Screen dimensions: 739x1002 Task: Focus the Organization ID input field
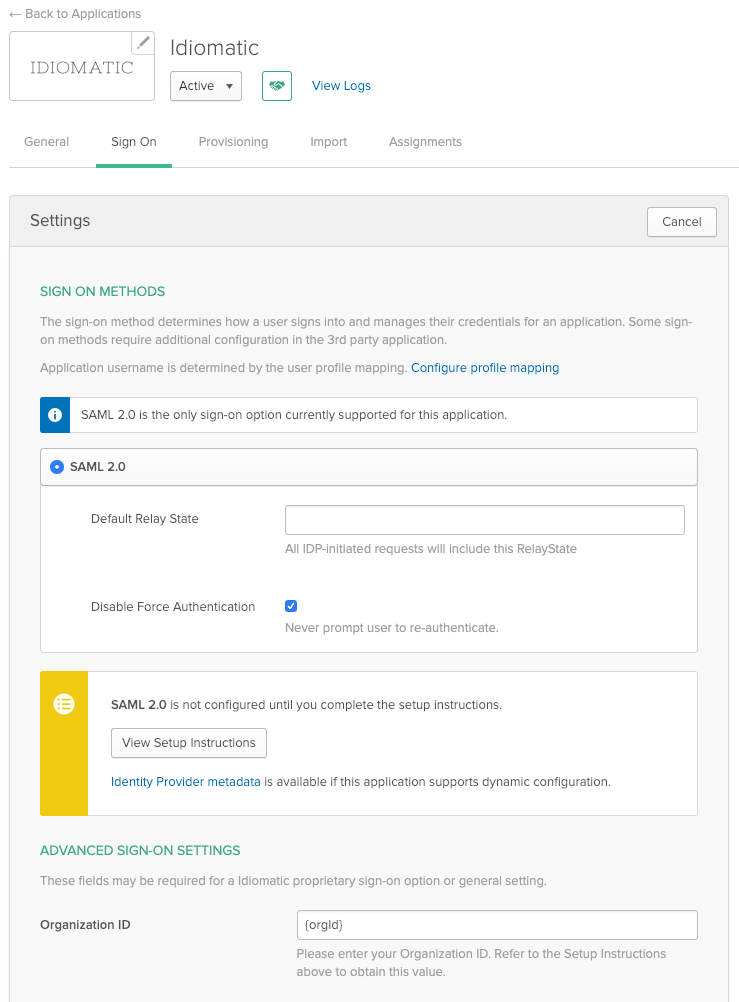[496, 925]
